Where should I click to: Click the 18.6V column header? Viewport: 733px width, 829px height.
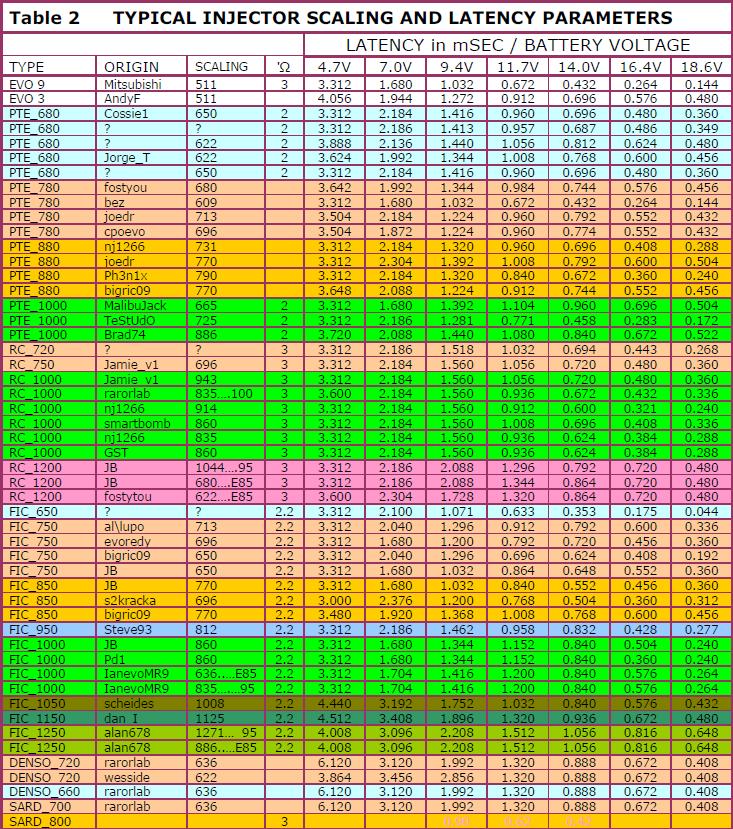coord(703,67)
